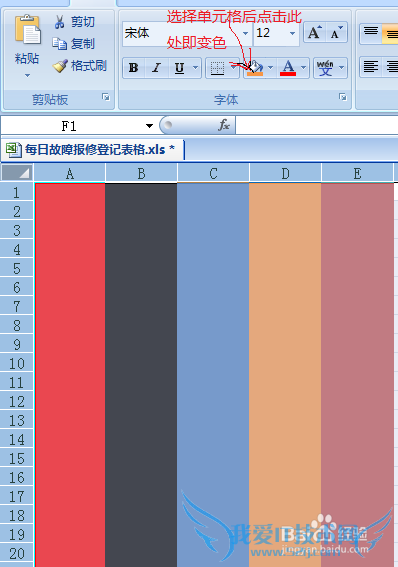Image resolution: width=398 pixels, height=567 pixels.
Task: Click the dark gray cell B7
Action: click(141, 306)
